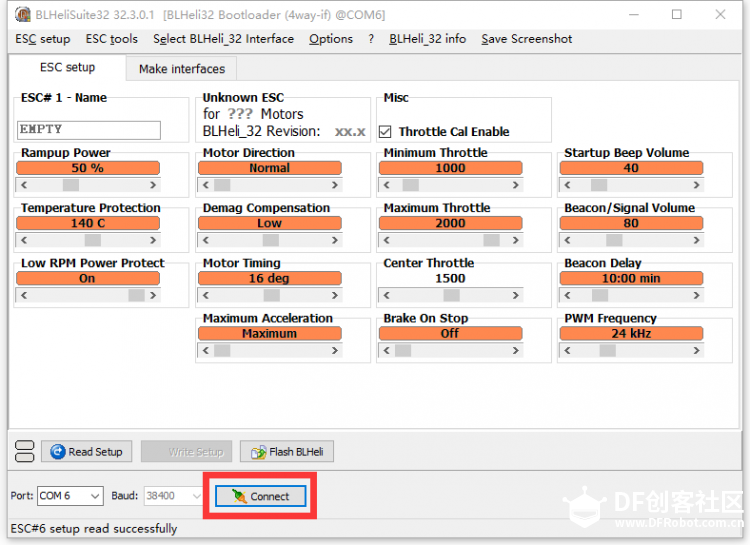This screenshot has width=750, height=545.
Task: Decrease Rampup Power with left arrow
Action: point(24,185)
